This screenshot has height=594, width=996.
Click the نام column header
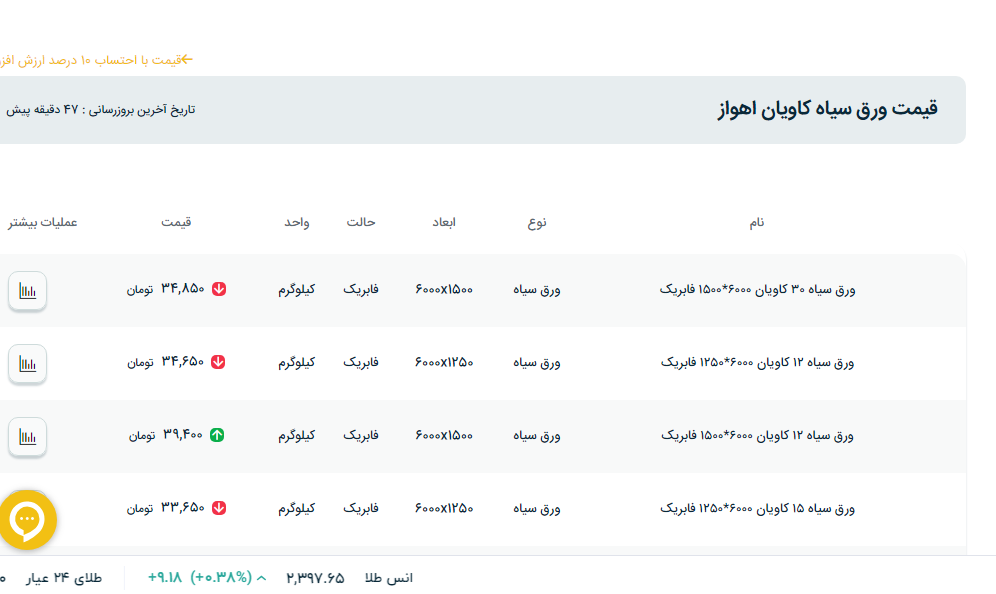(x=757, y=222)
